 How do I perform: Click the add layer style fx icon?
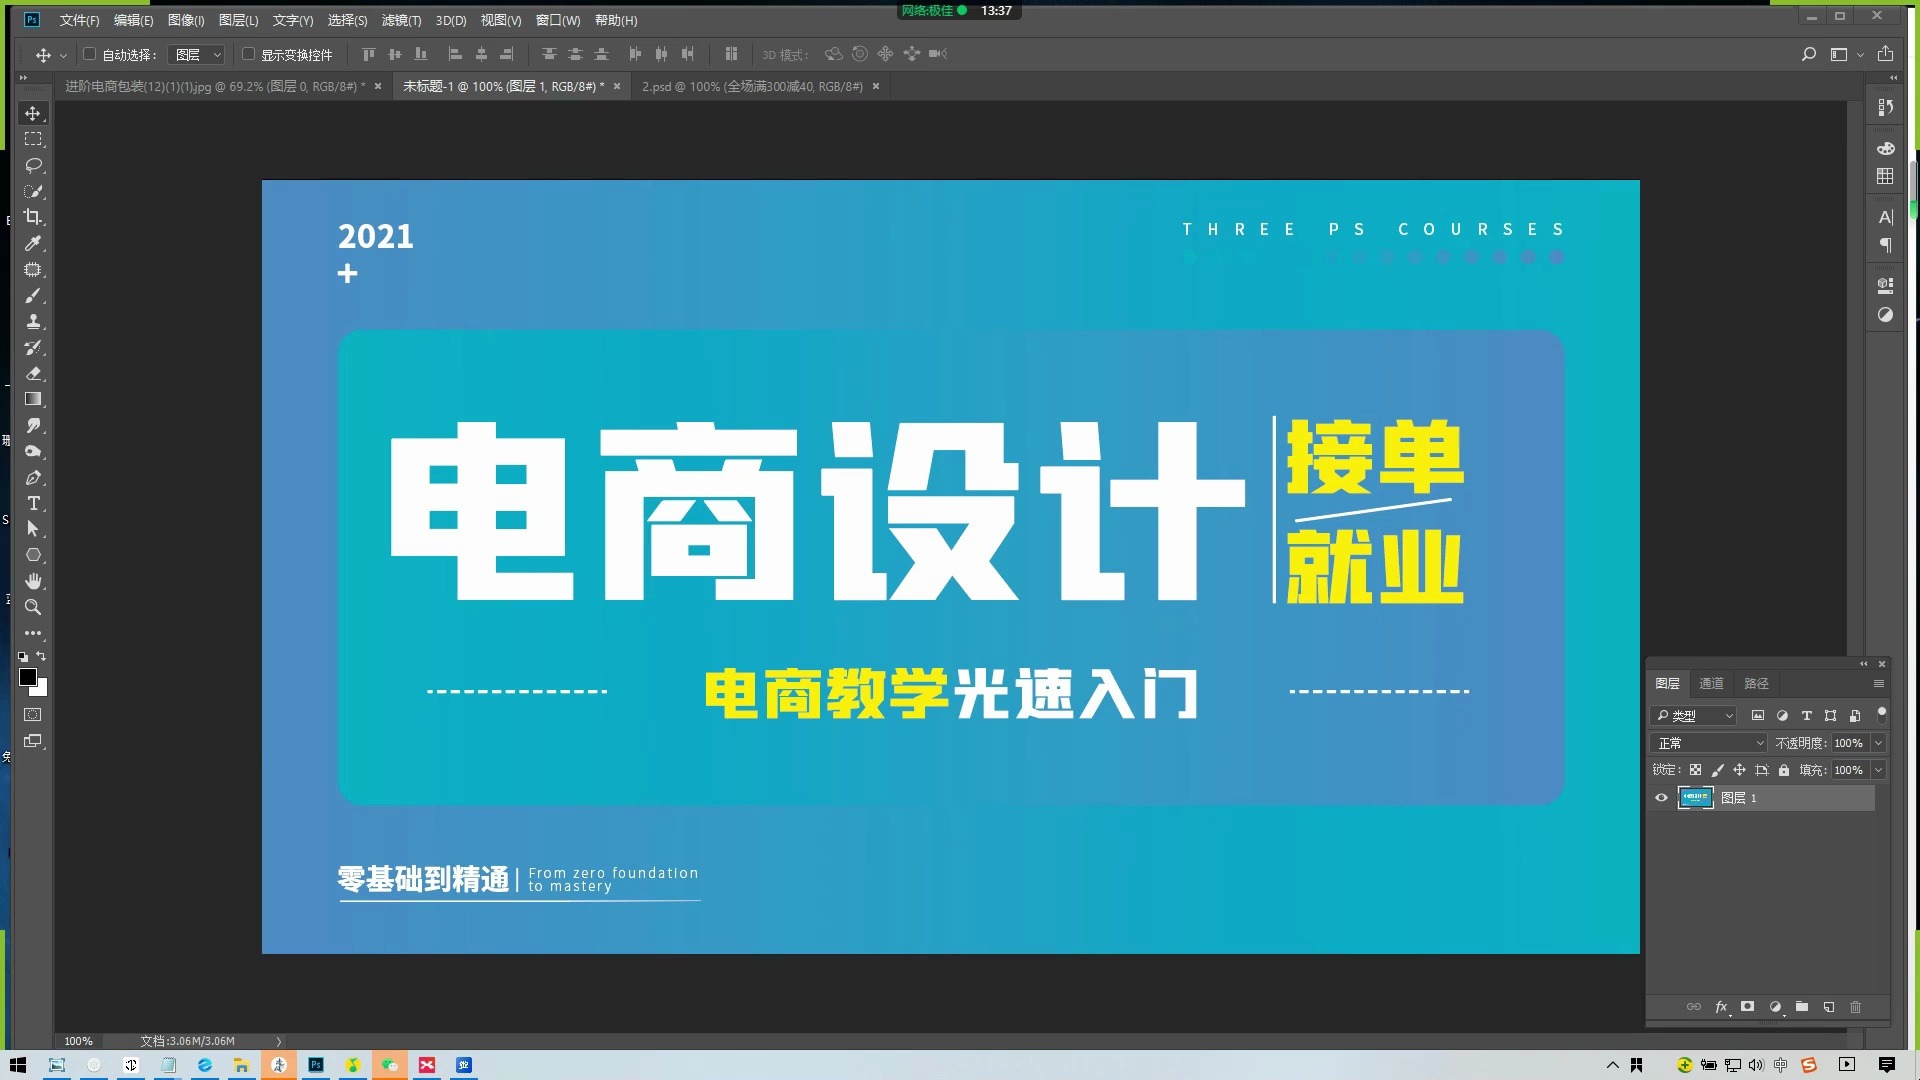pos(1721,1007)
